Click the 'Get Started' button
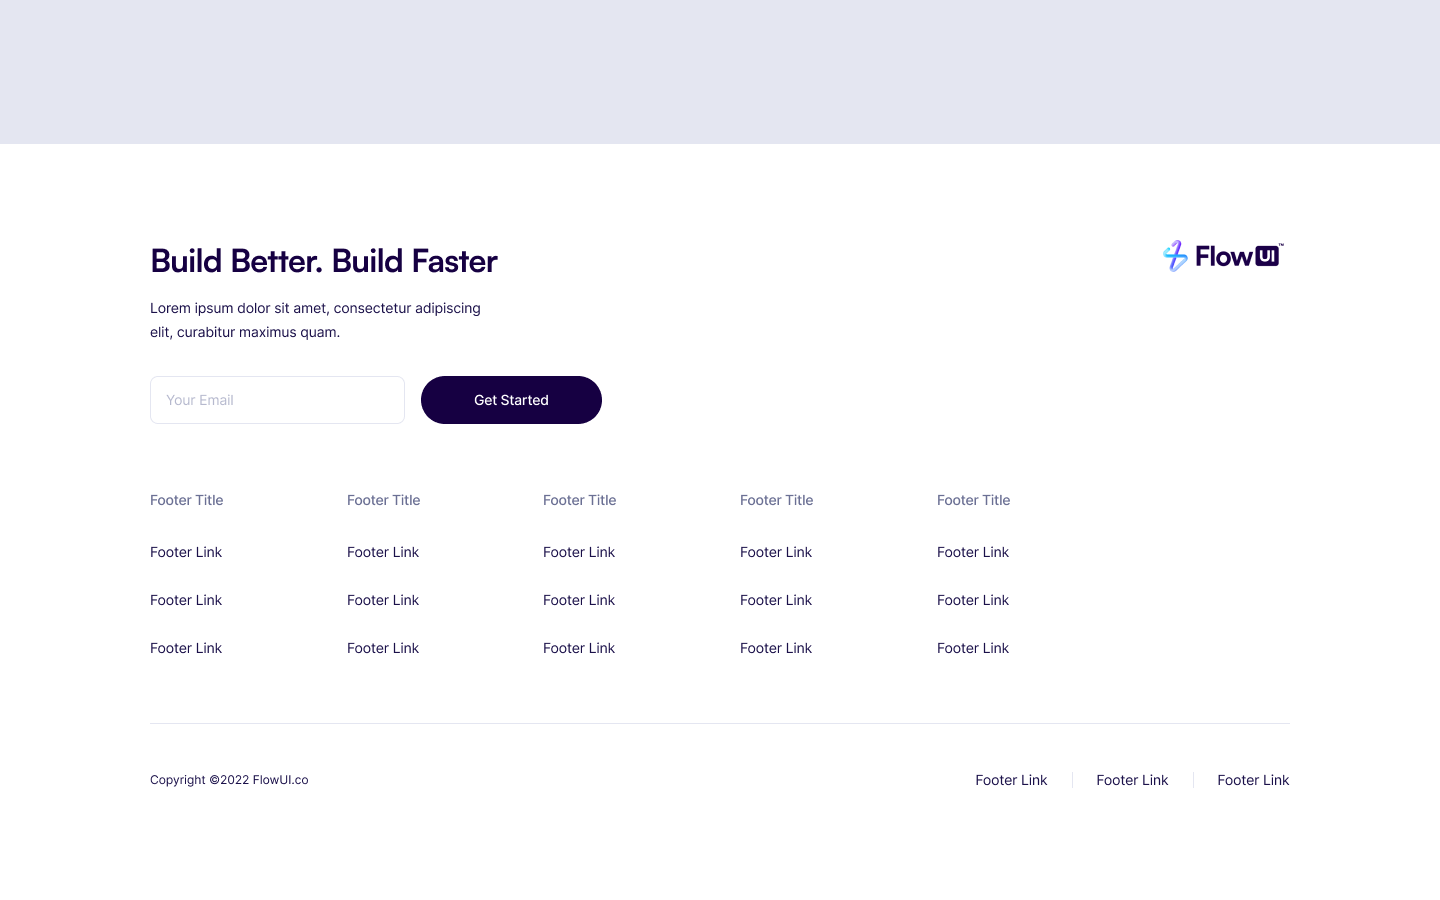The width and height of the screenshot is (1440, 900). coord(511,400)
